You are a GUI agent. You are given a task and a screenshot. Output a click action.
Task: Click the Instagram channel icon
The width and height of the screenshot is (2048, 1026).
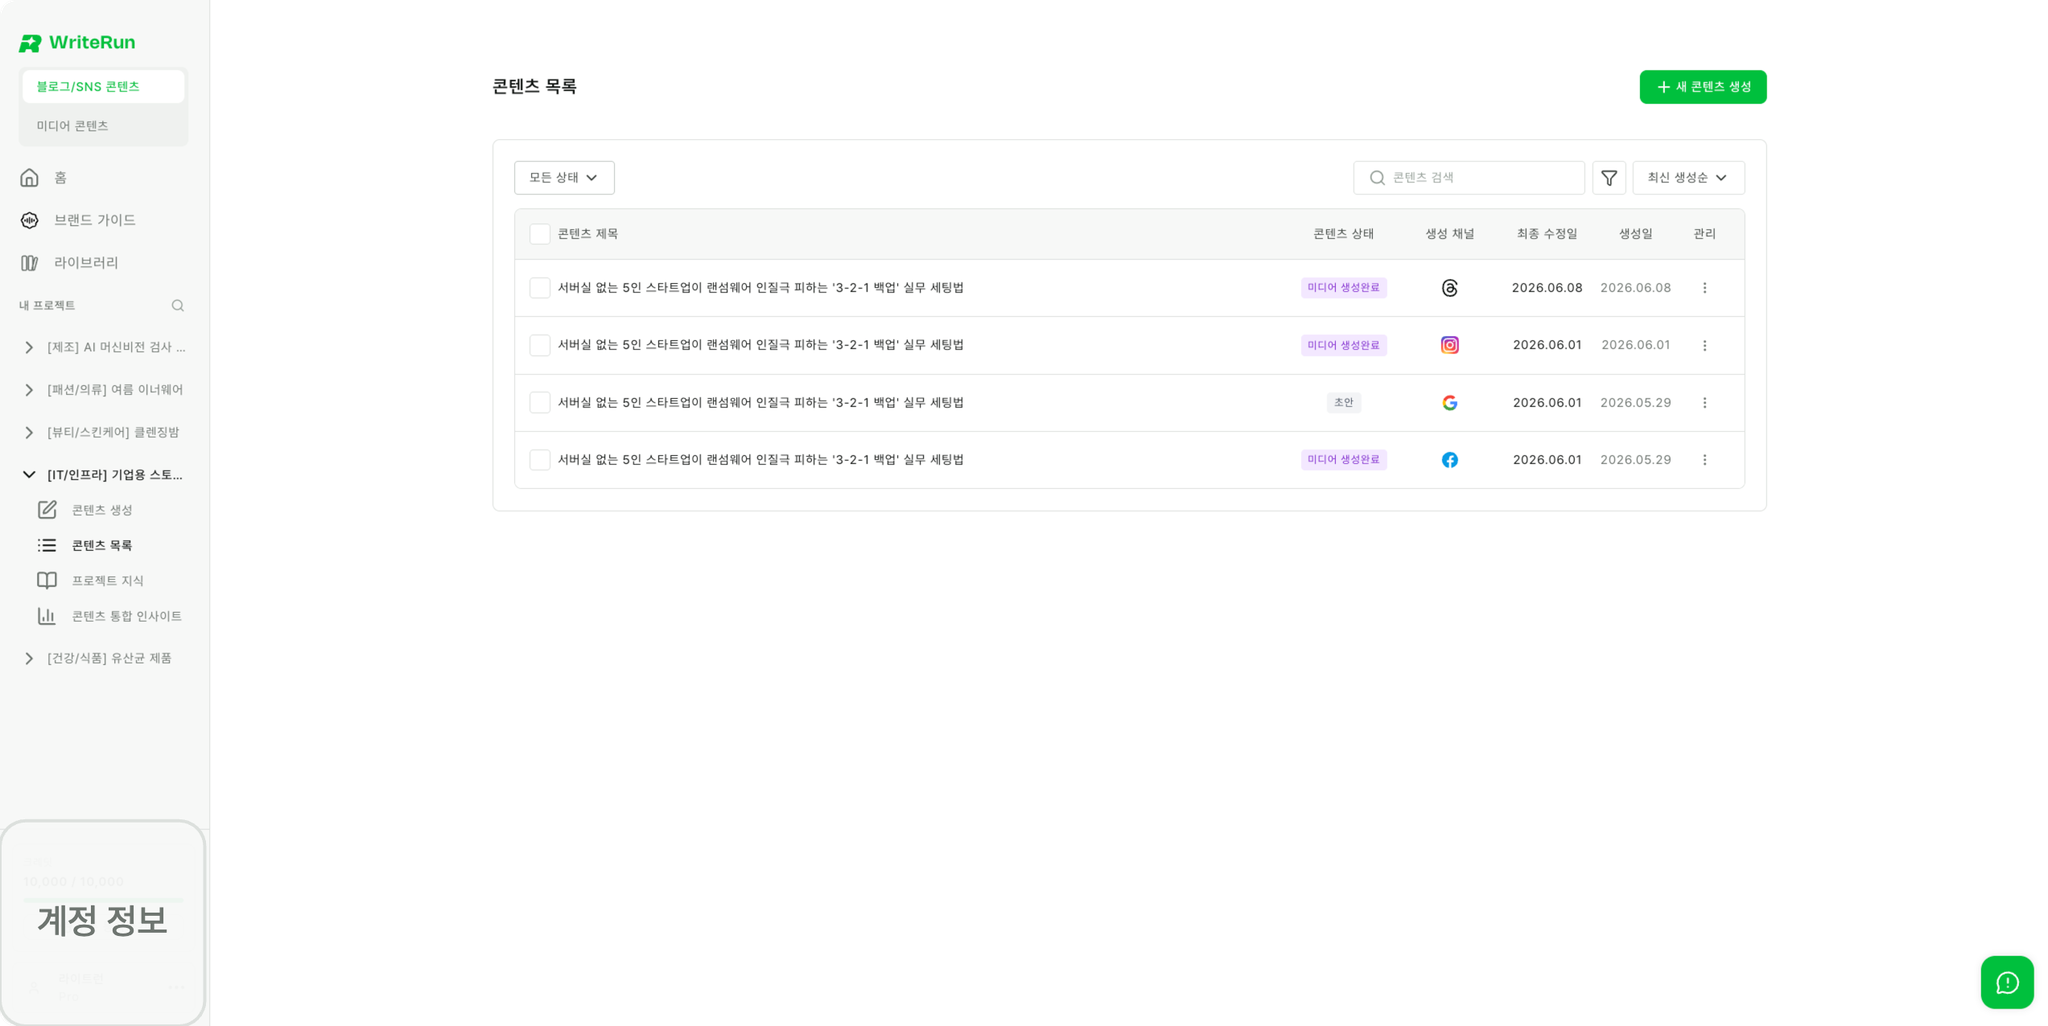tap(1450, 345)
